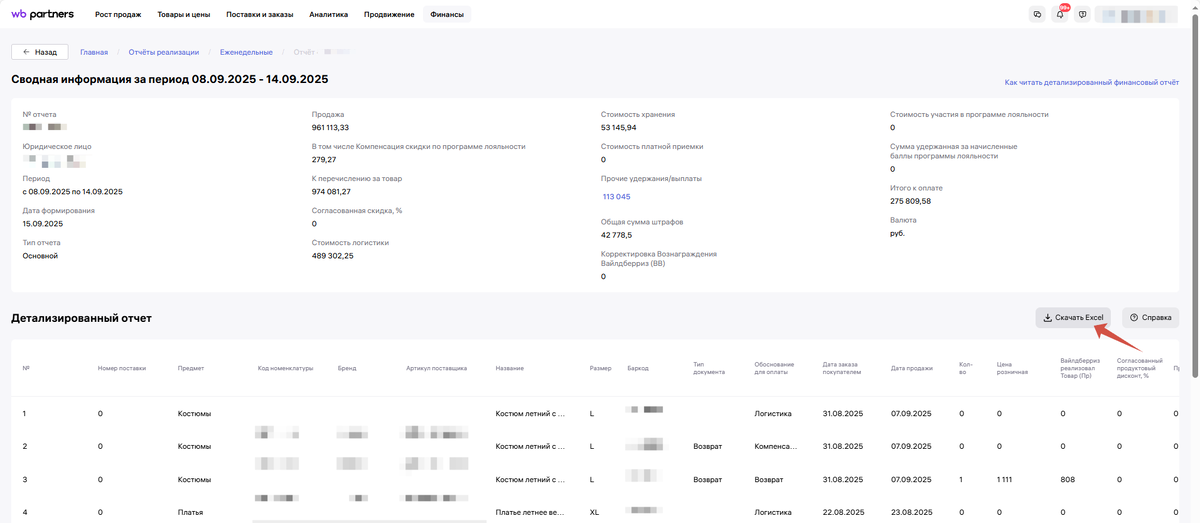Open the Финансы menu
Screen dimensions: 1200x523
[x=447, y=15]
